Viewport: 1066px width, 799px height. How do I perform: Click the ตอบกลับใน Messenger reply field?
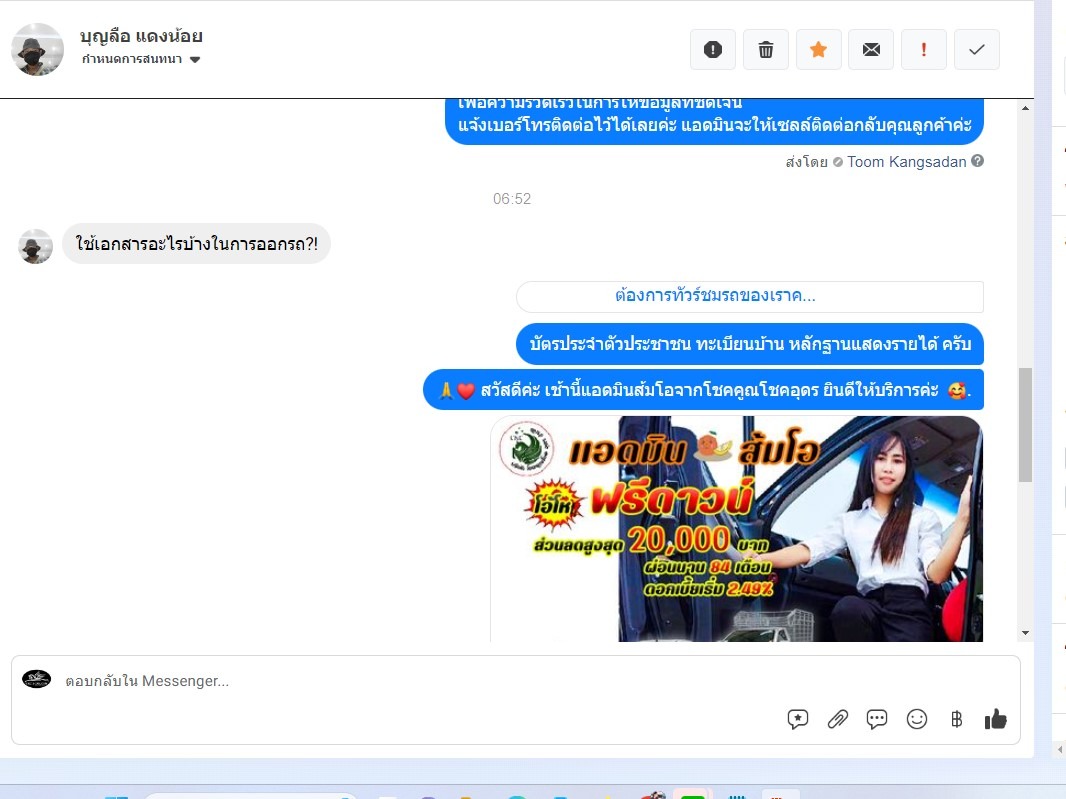point(400,681)
